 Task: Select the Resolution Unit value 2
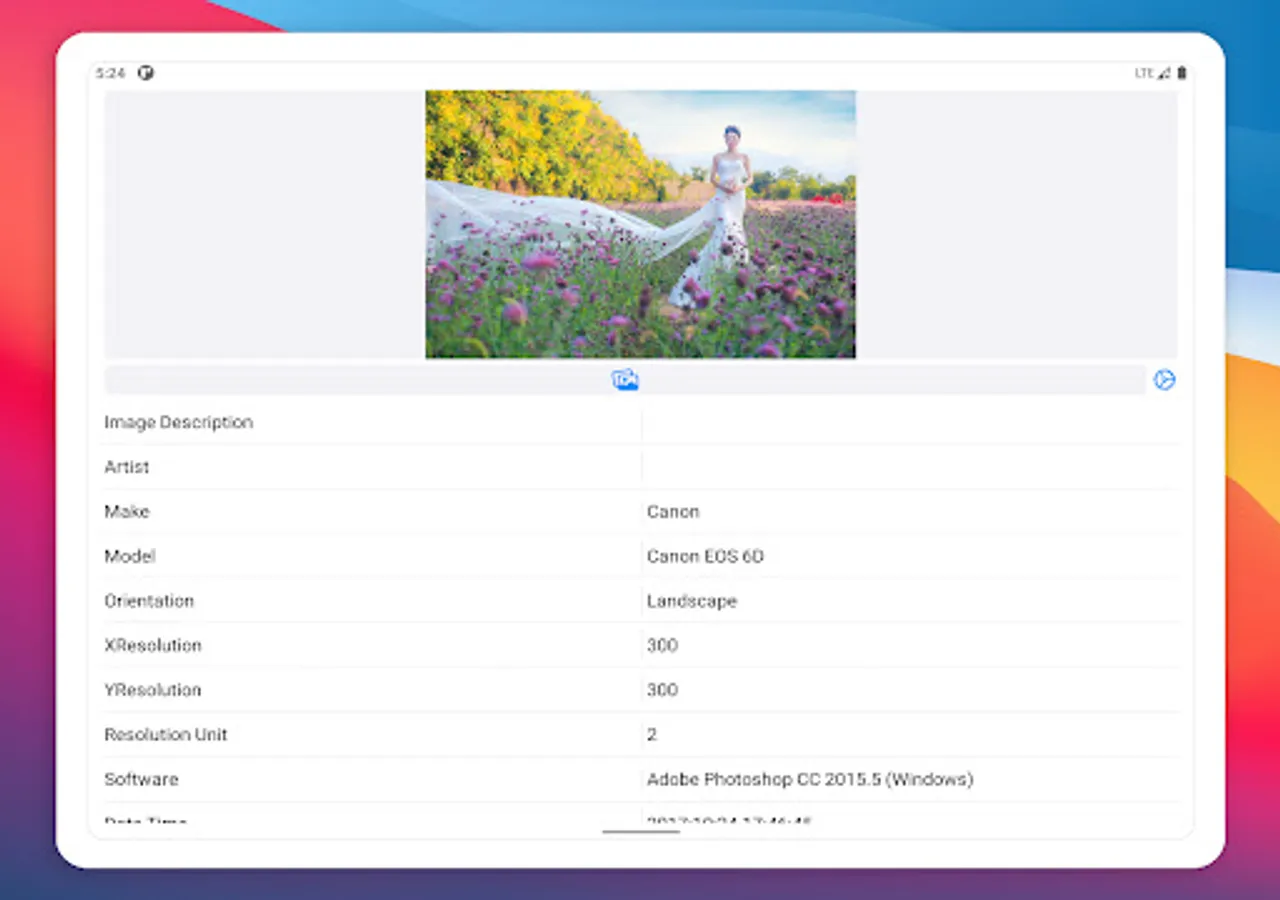pos(652,734)
